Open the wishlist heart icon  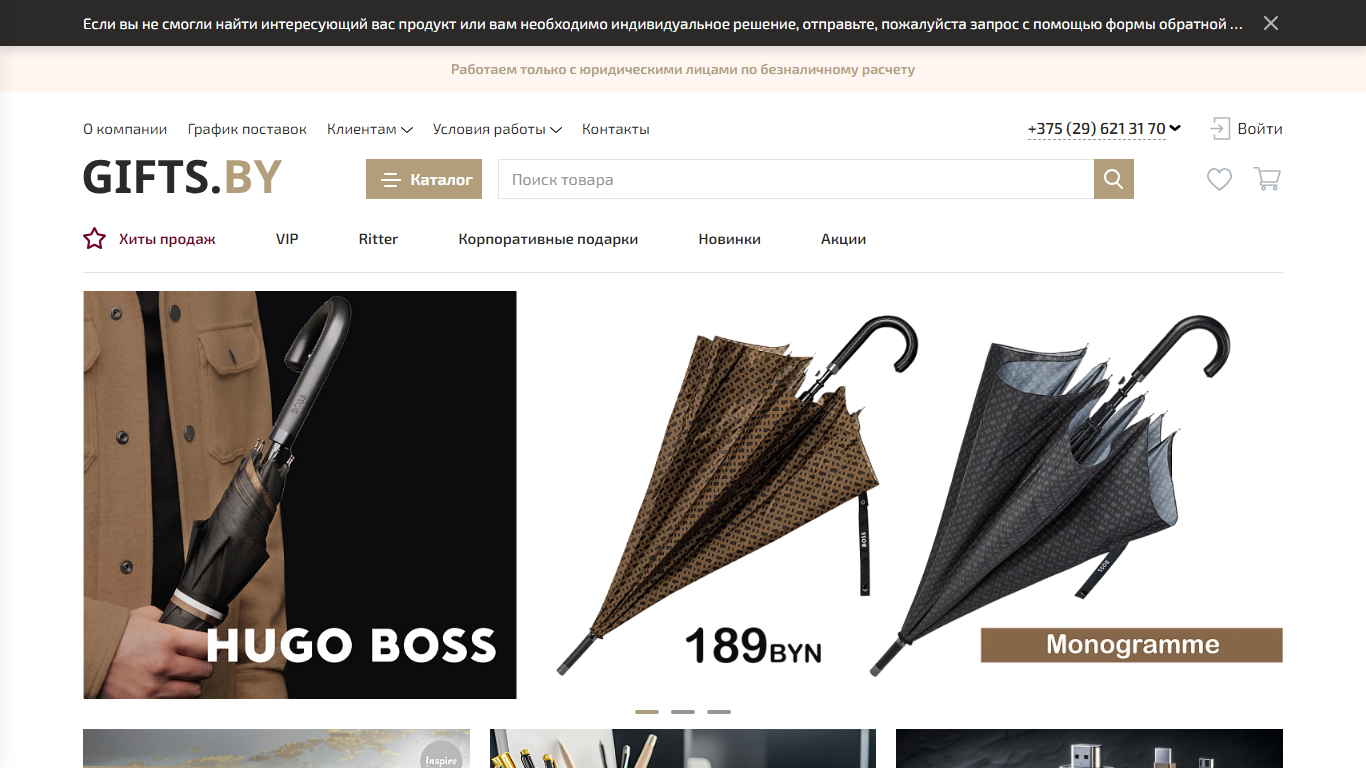coord(1219,179)
